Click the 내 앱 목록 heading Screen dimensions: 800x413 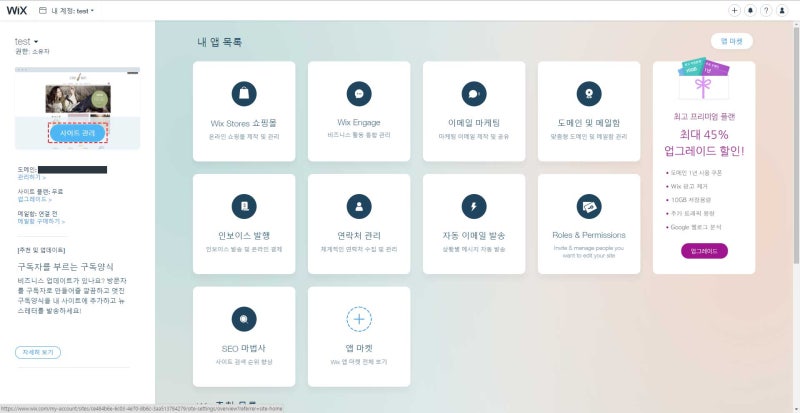[x=219, y=42]
